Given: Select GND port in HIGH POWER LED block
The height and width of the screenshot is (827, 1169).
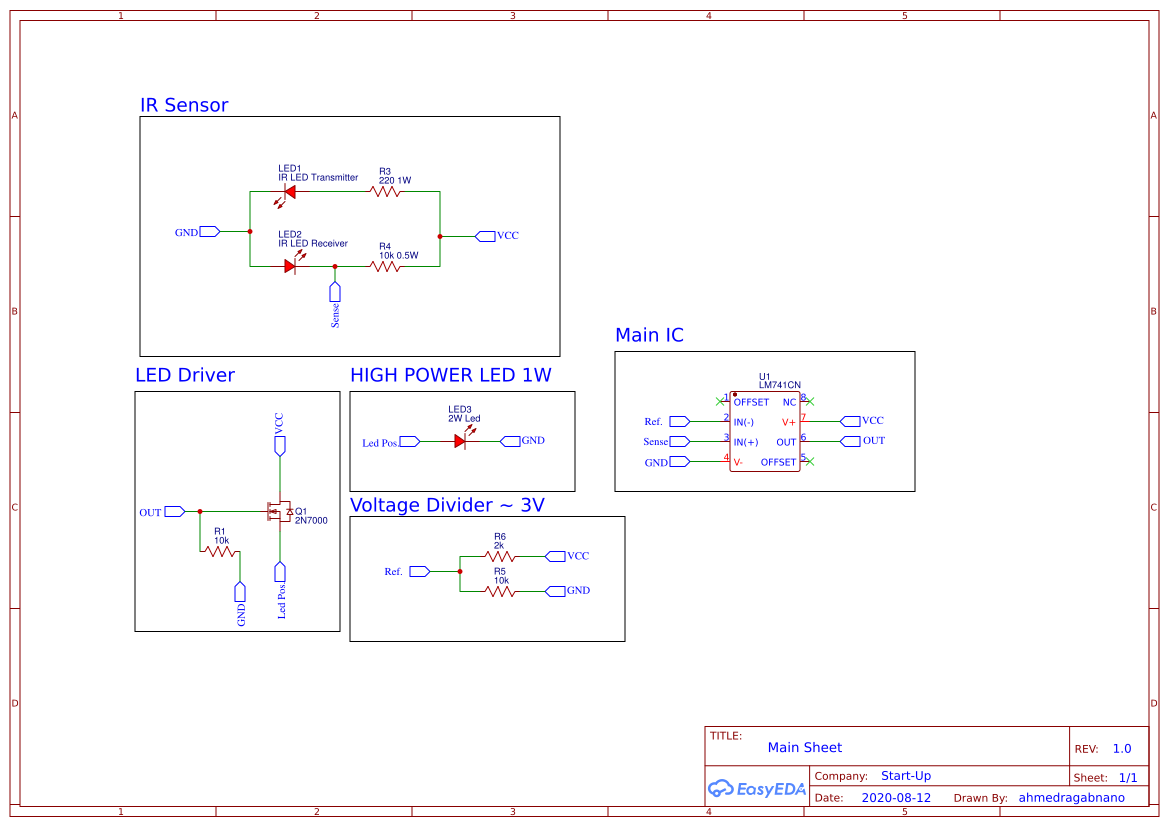Looking at the screenshot, I should pyautogui.click(x=510, y=442).
